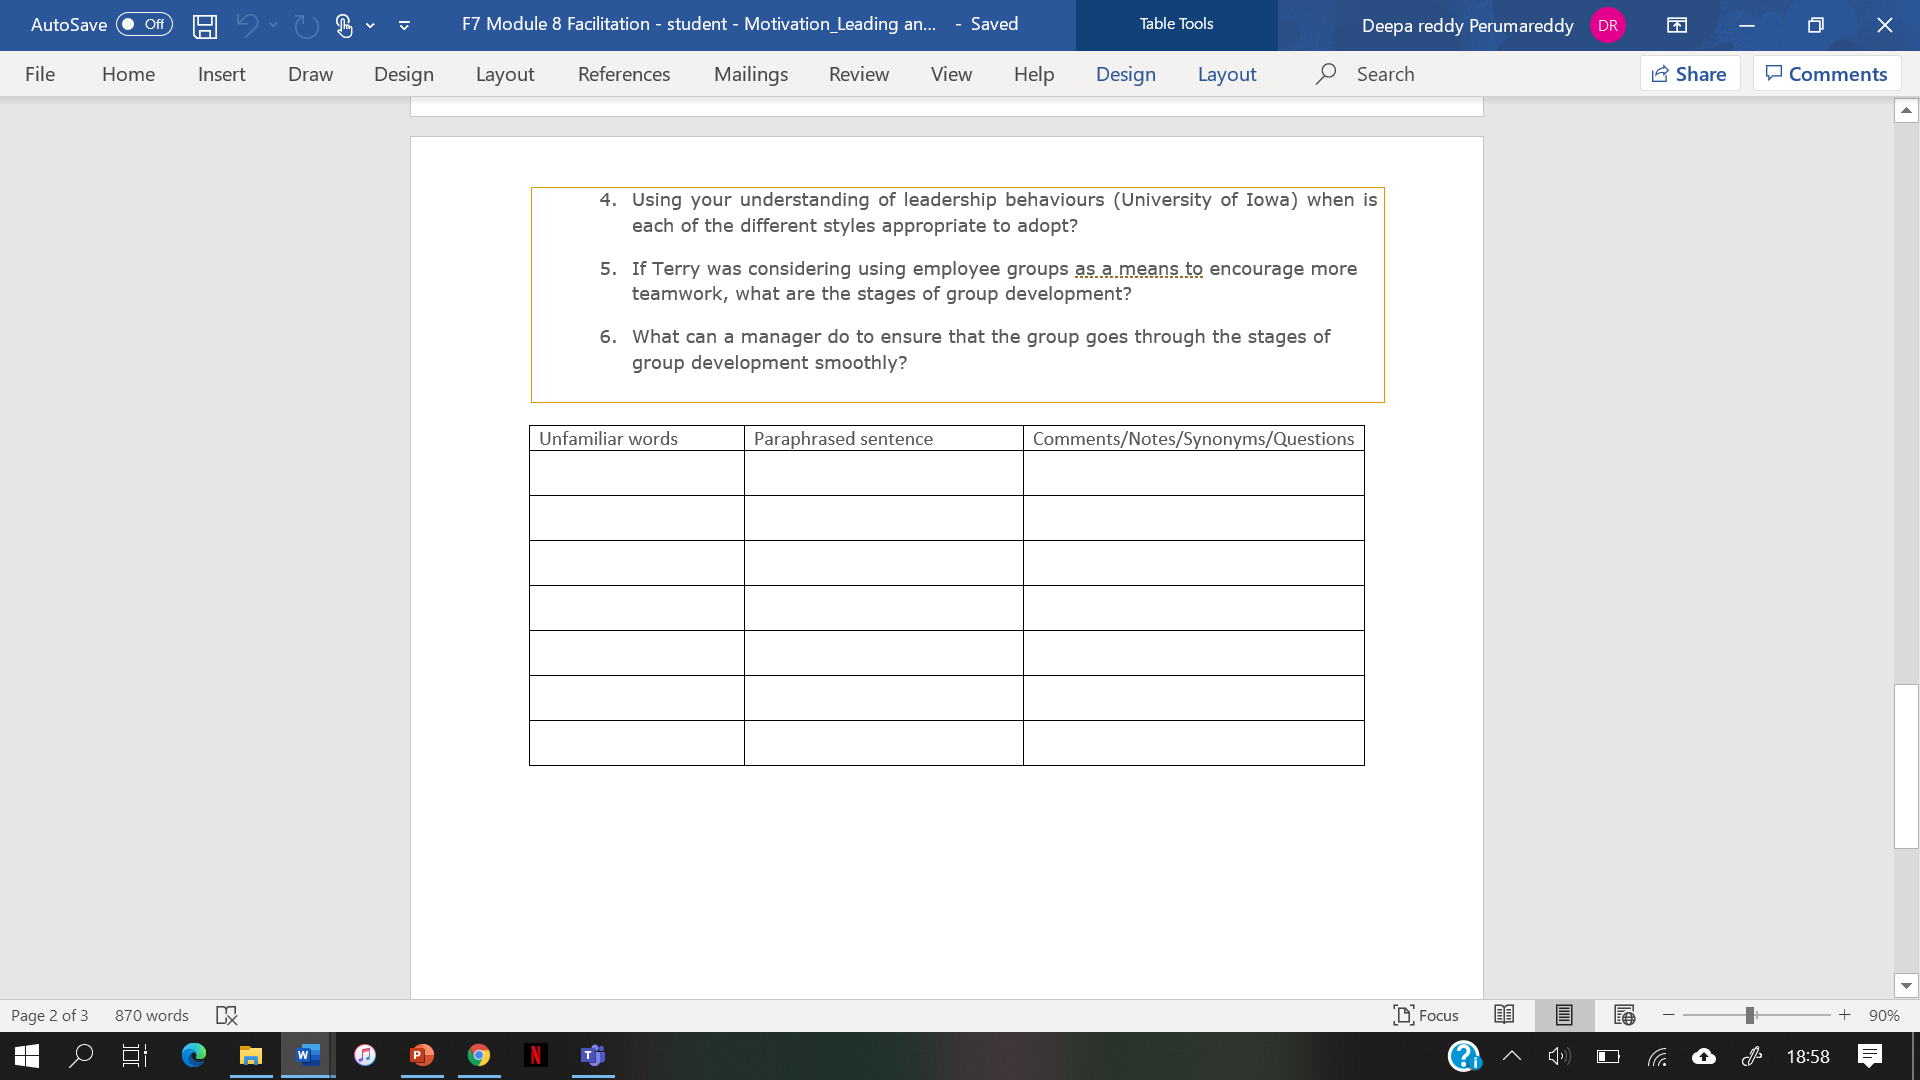Switch to the Review tab
The height and width of the screenshot is (1080, 1920).
[858, 73]
